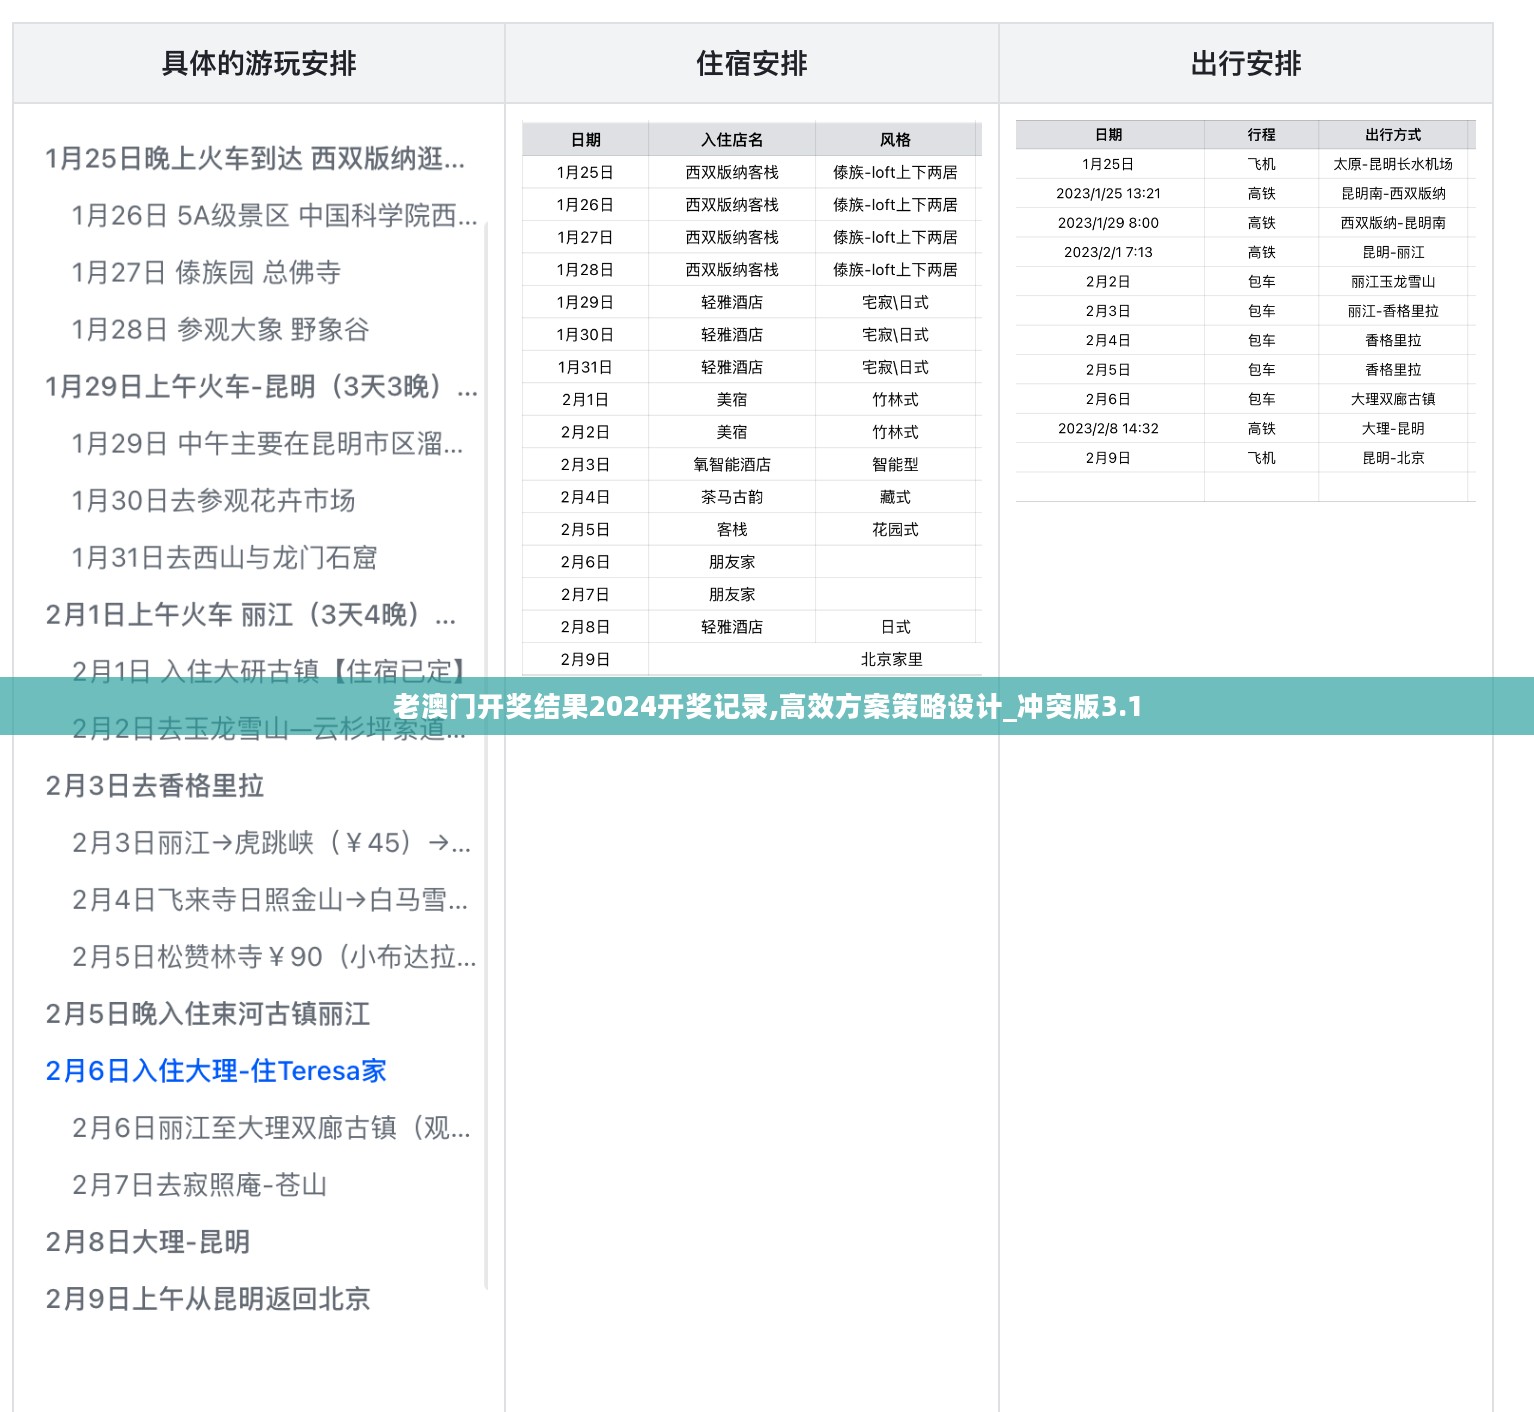Open outline entry 1月26日 5A级景区 中国科学院
Image resolution: width=1534 pixels, height=1412 pixels.
pyautogui.click(x=274, y=215)
